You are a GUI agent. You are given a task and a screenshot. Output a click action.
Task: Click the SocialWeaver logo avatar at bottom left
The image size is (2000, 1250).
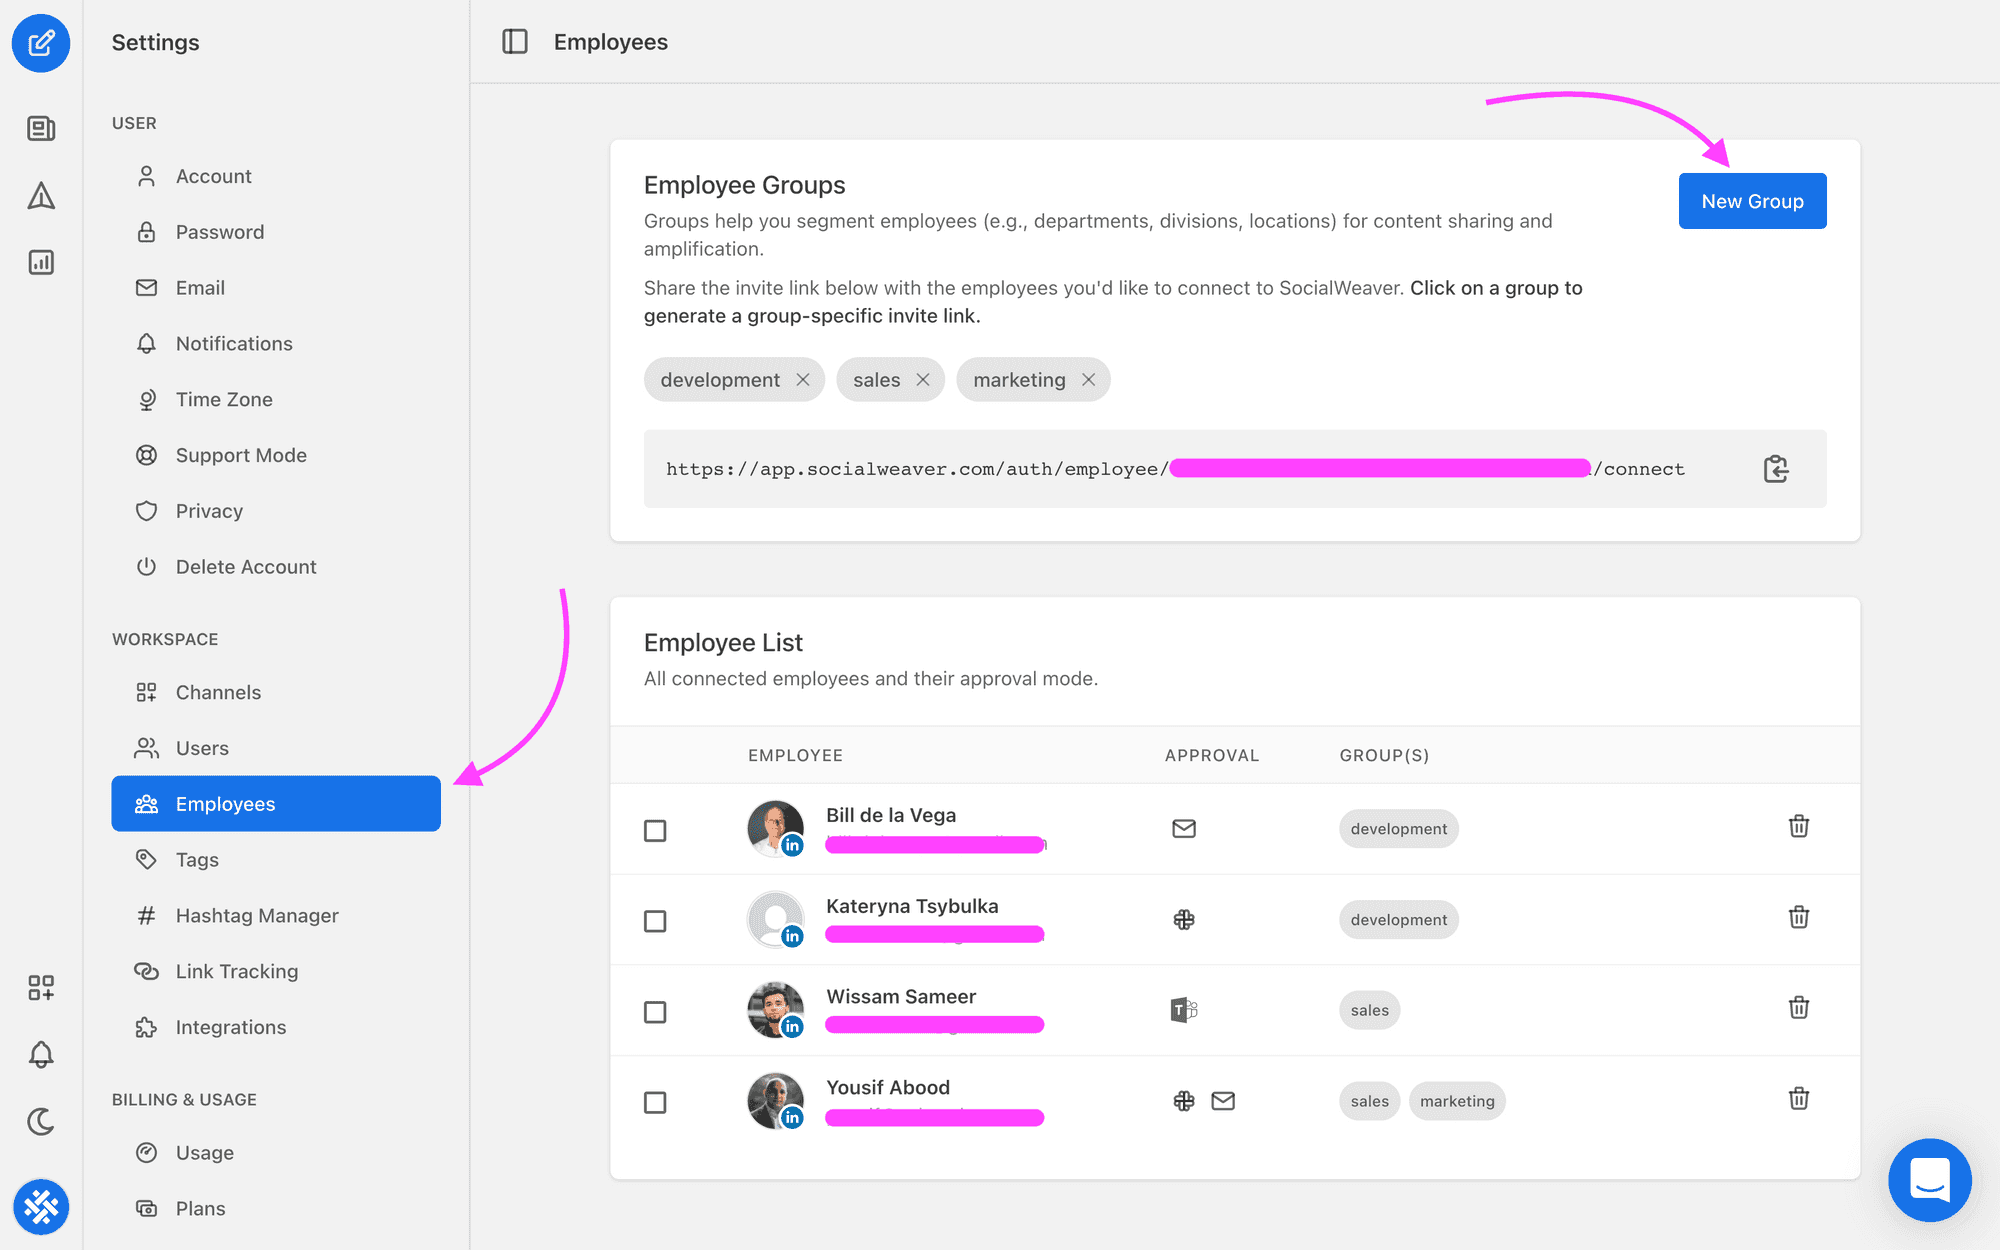point(41,1207)
